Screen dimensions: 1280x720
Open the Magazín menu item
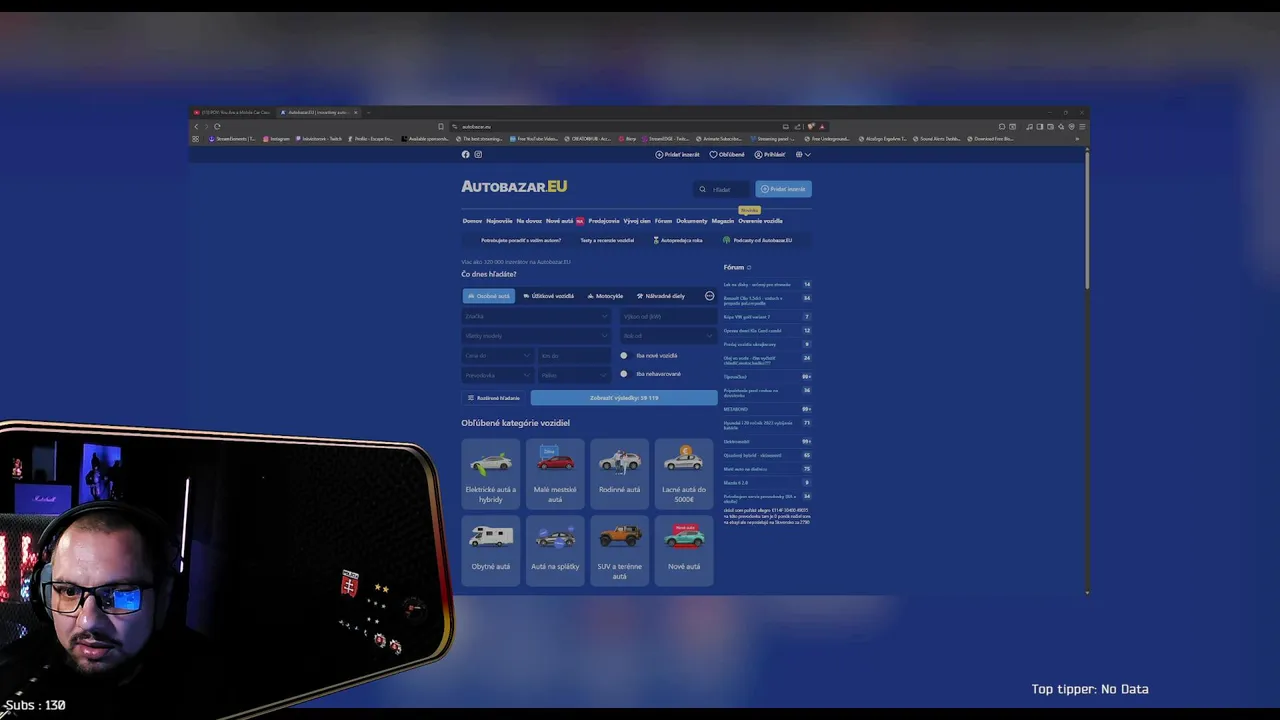723,221
